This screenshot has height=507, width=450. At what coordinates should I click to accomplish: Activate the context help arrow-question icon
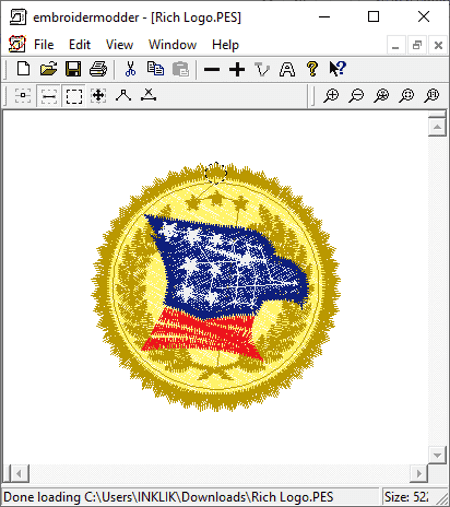(338, 69)
